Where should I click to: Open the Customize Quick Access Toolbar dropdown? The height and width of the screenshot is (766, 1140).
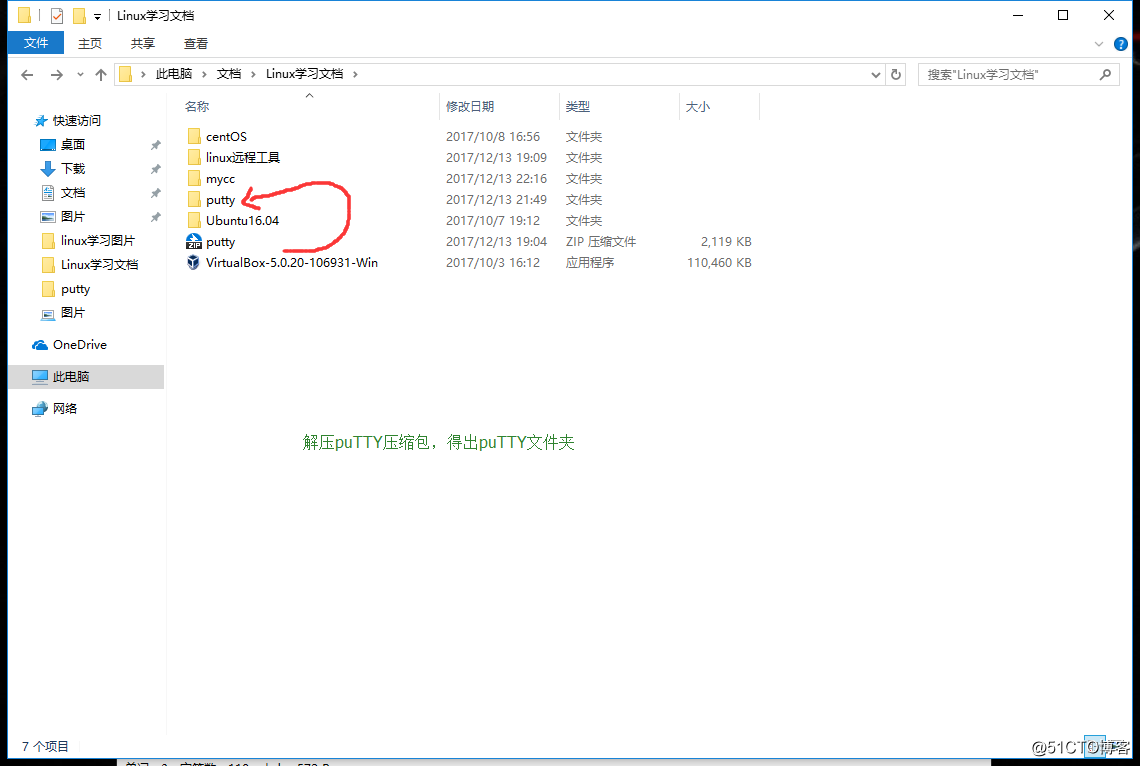(97, 16)
